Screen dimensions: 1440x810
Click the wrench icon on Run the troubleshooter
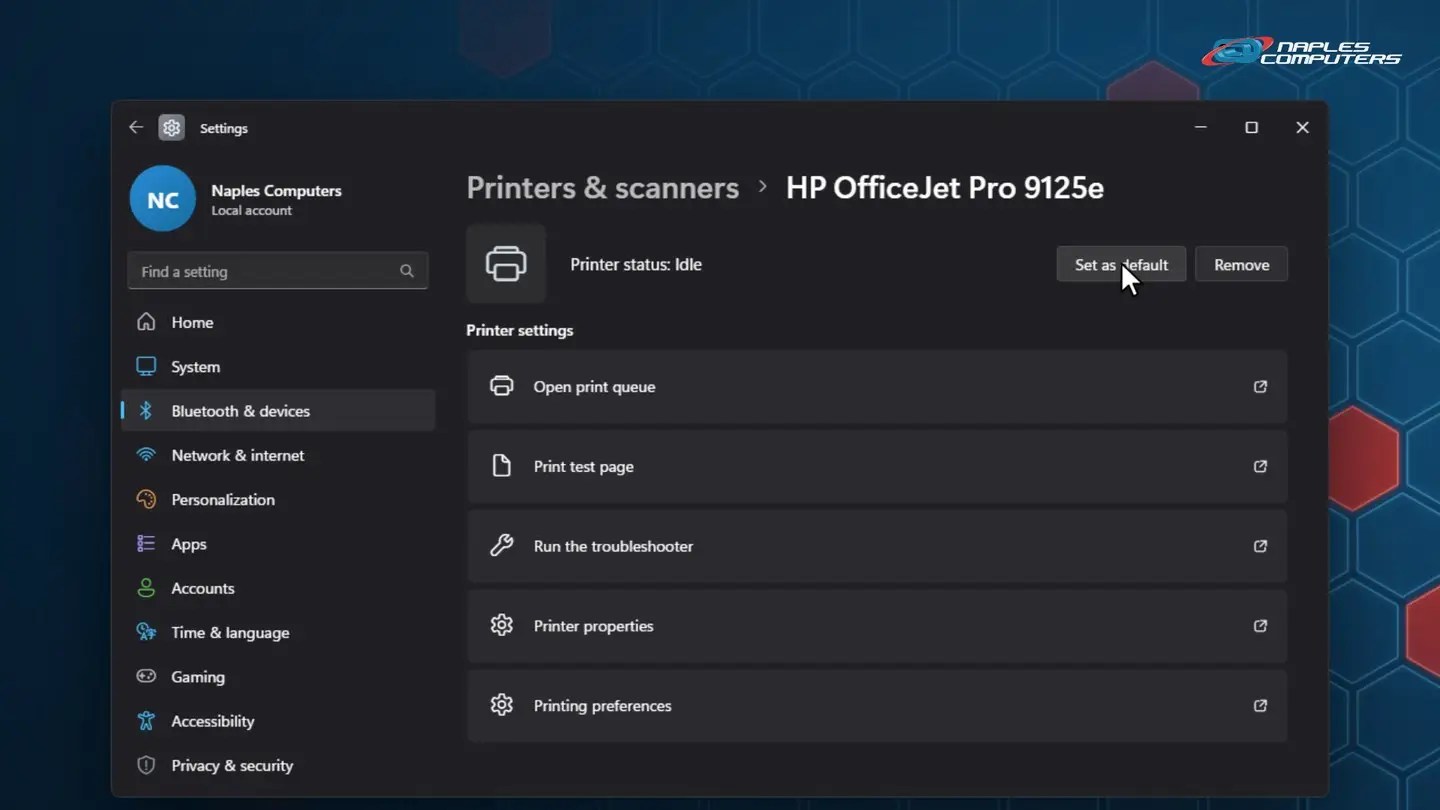(x=502, y=546)
